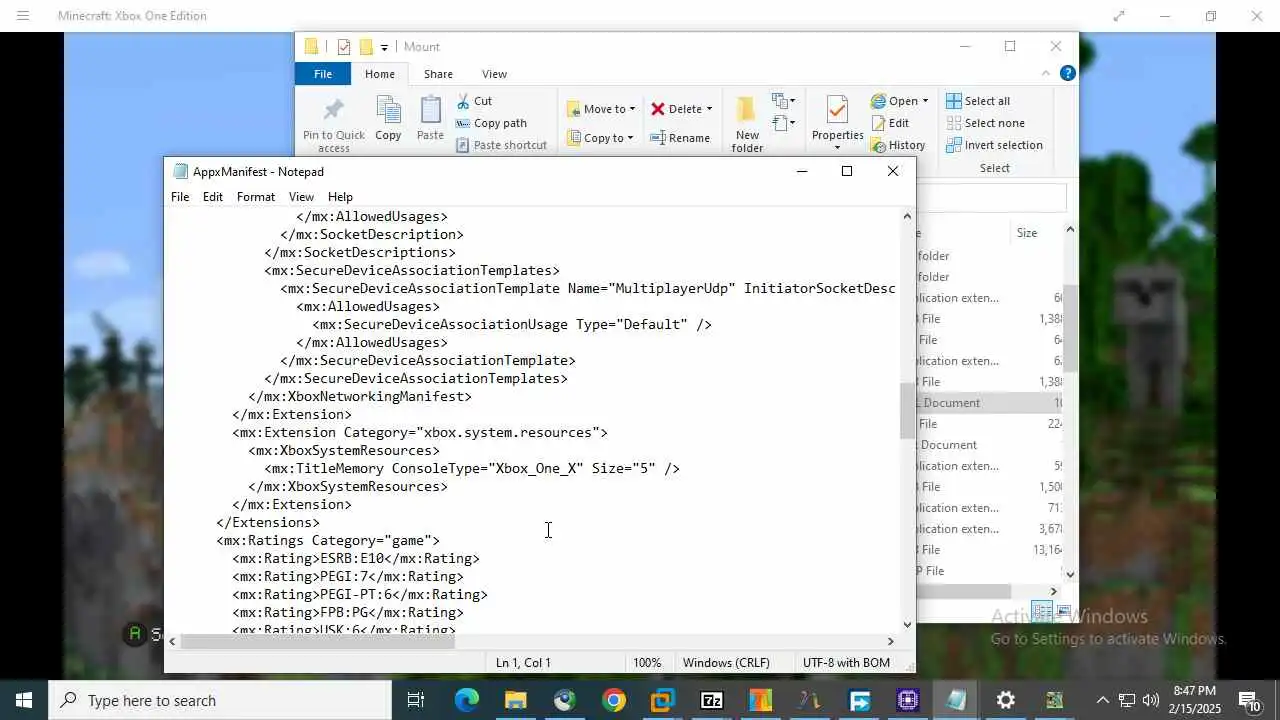Open Task View on taskbar
The width and height of the screenshot is (1280, 720).
(416, 700)
